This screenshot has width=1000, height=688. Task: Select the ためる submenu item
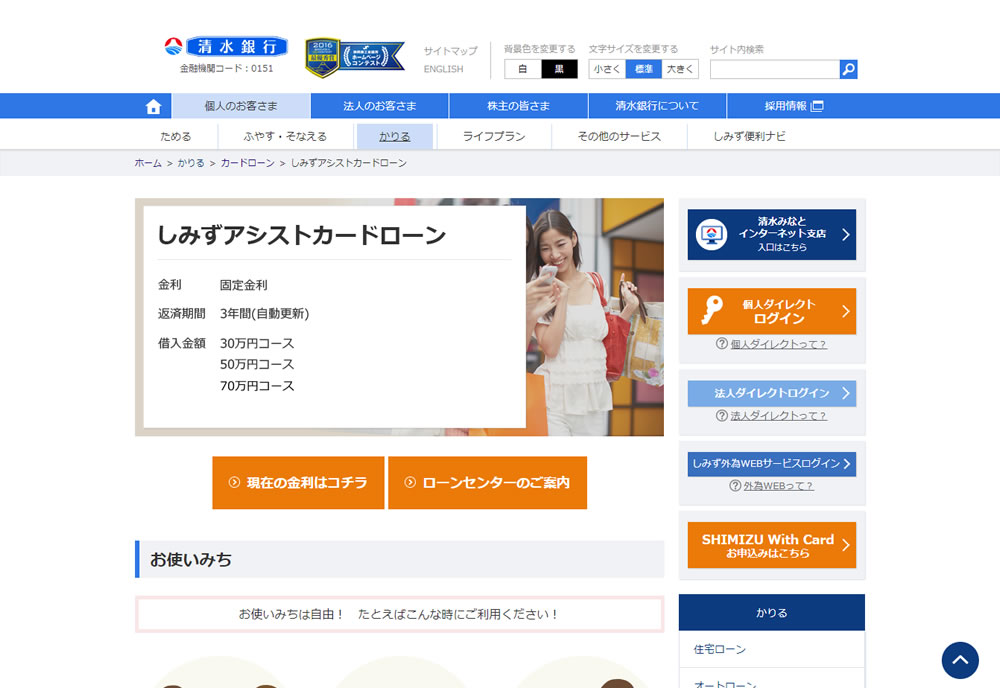(176, 136)
